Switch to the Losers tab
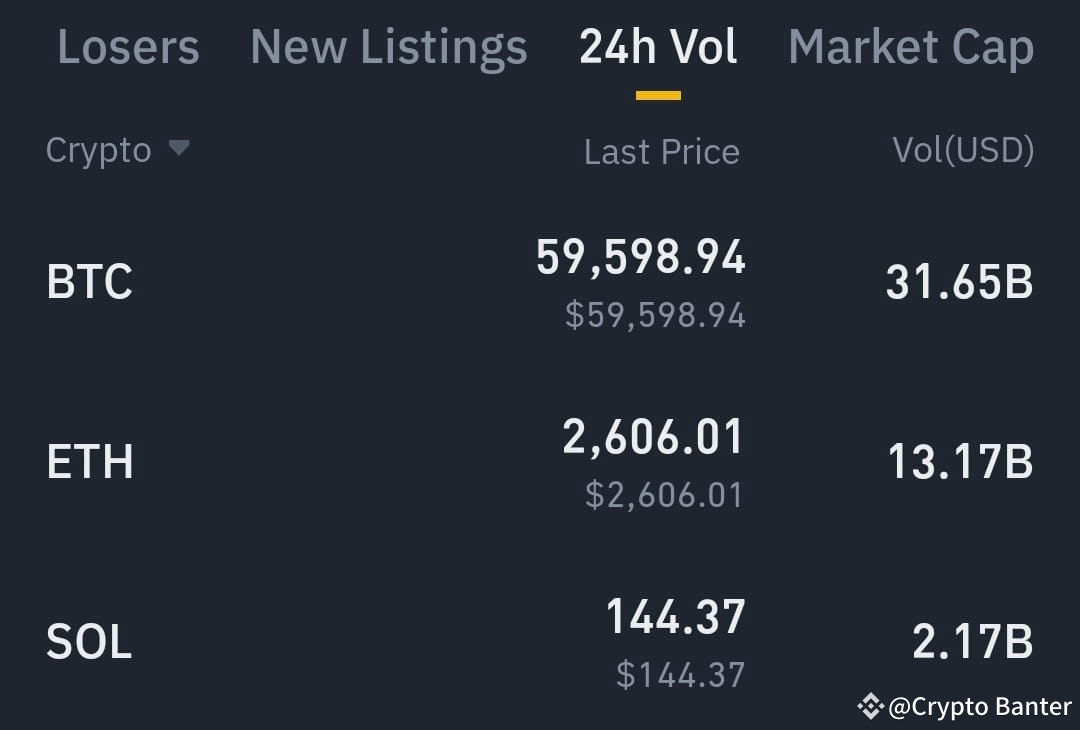 pos(128,46)
